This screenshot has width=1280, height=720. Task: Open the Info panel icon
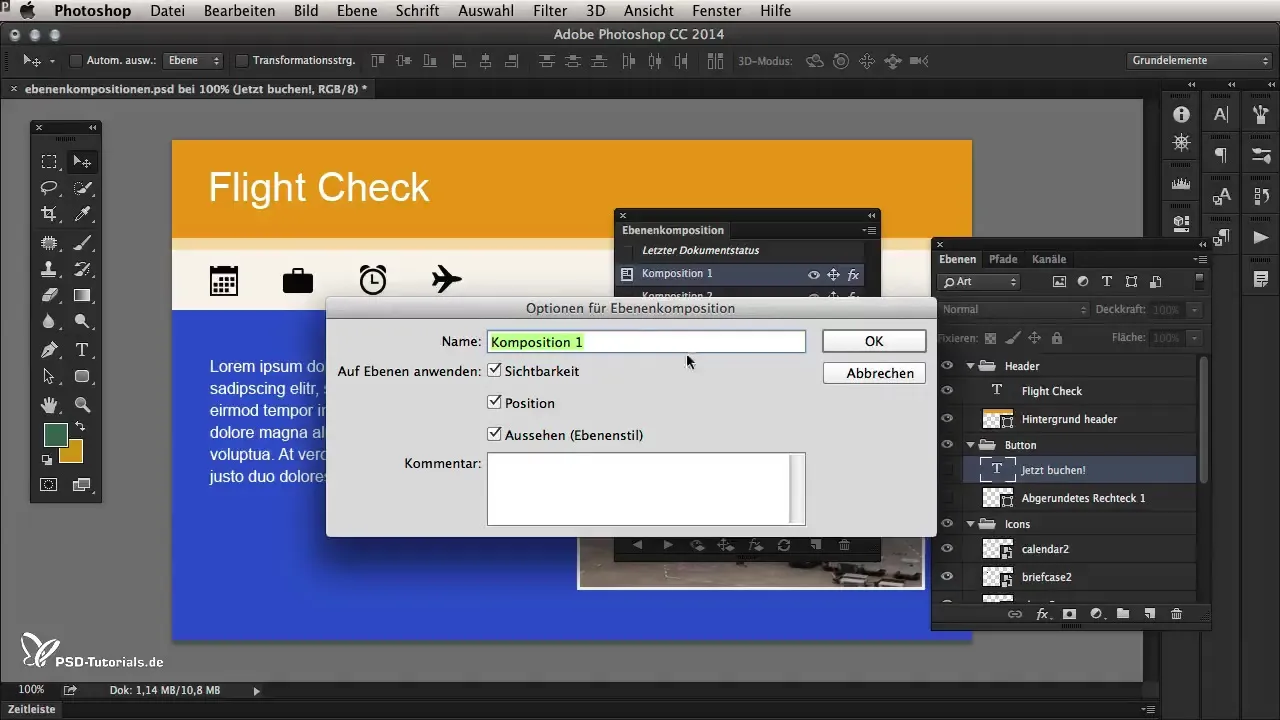pyautogui.click(x=1181, y=115)
